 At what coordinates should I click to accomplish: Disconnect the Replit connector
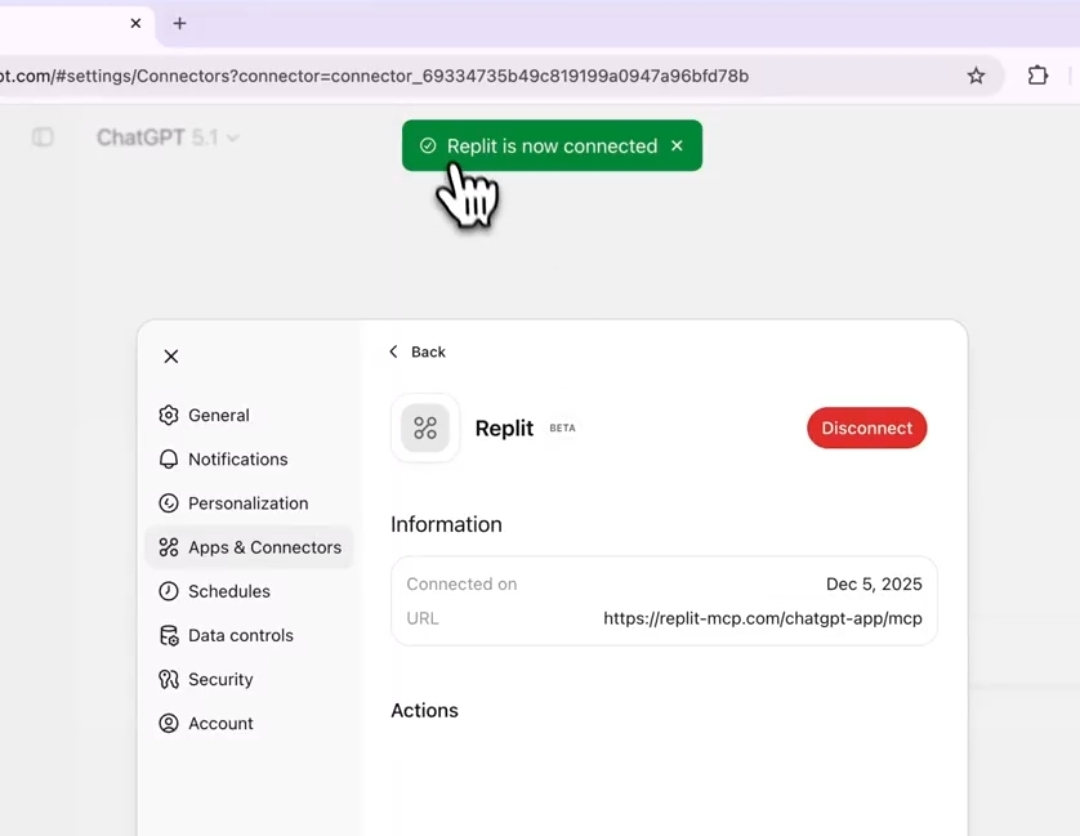[x=866, y=428]
